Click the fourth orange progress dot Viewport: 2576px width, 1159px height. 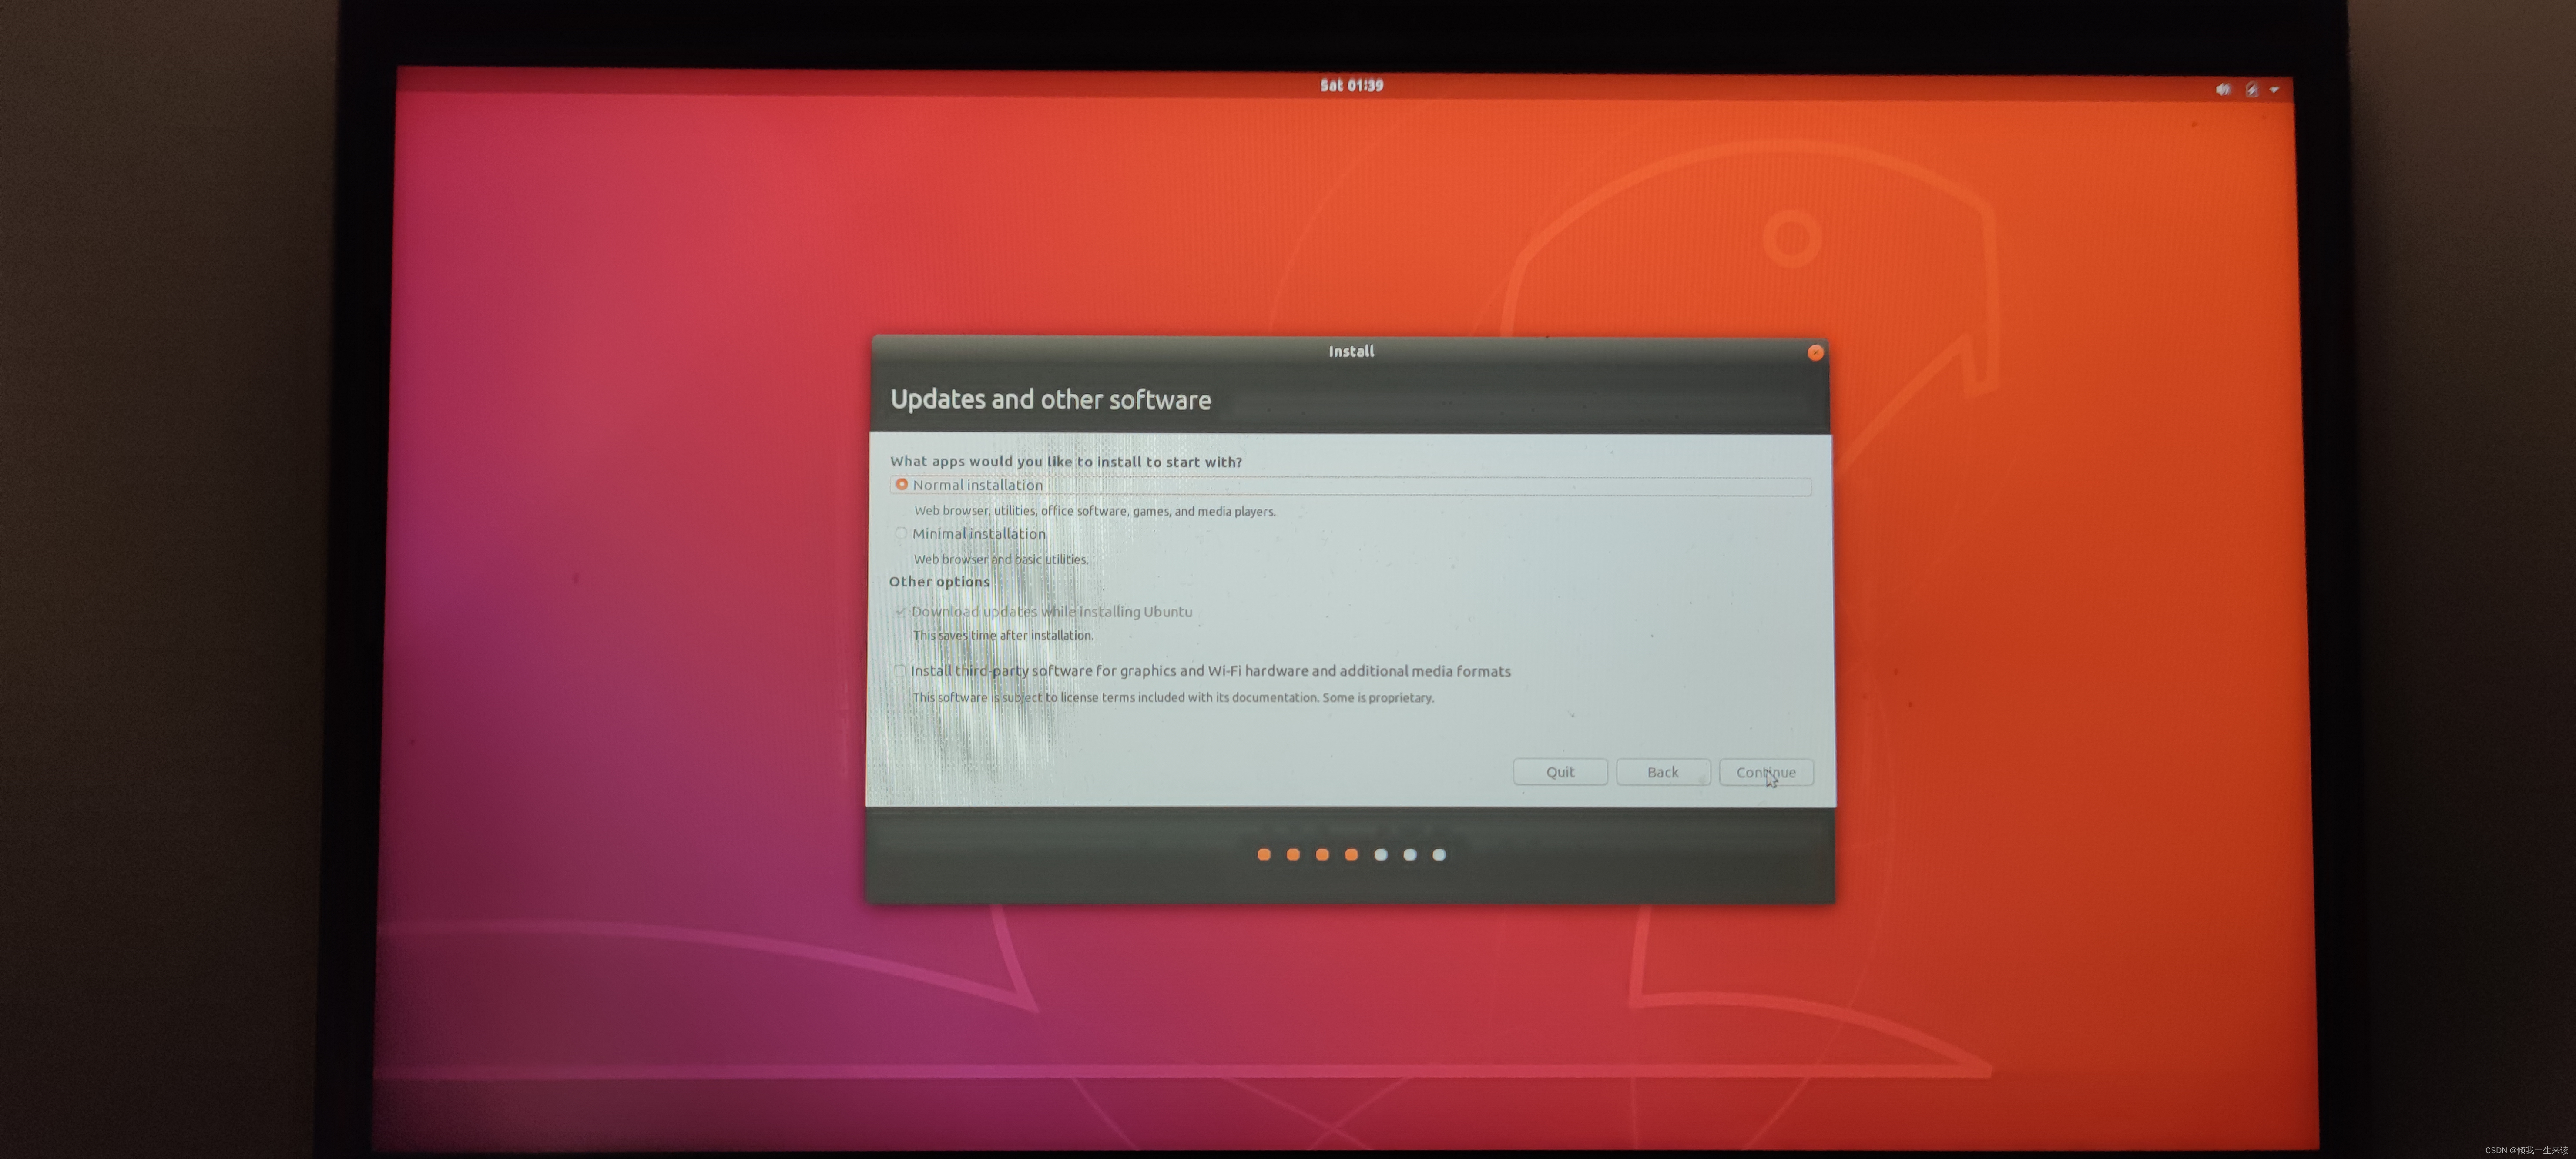click(x=1351, y=854)
